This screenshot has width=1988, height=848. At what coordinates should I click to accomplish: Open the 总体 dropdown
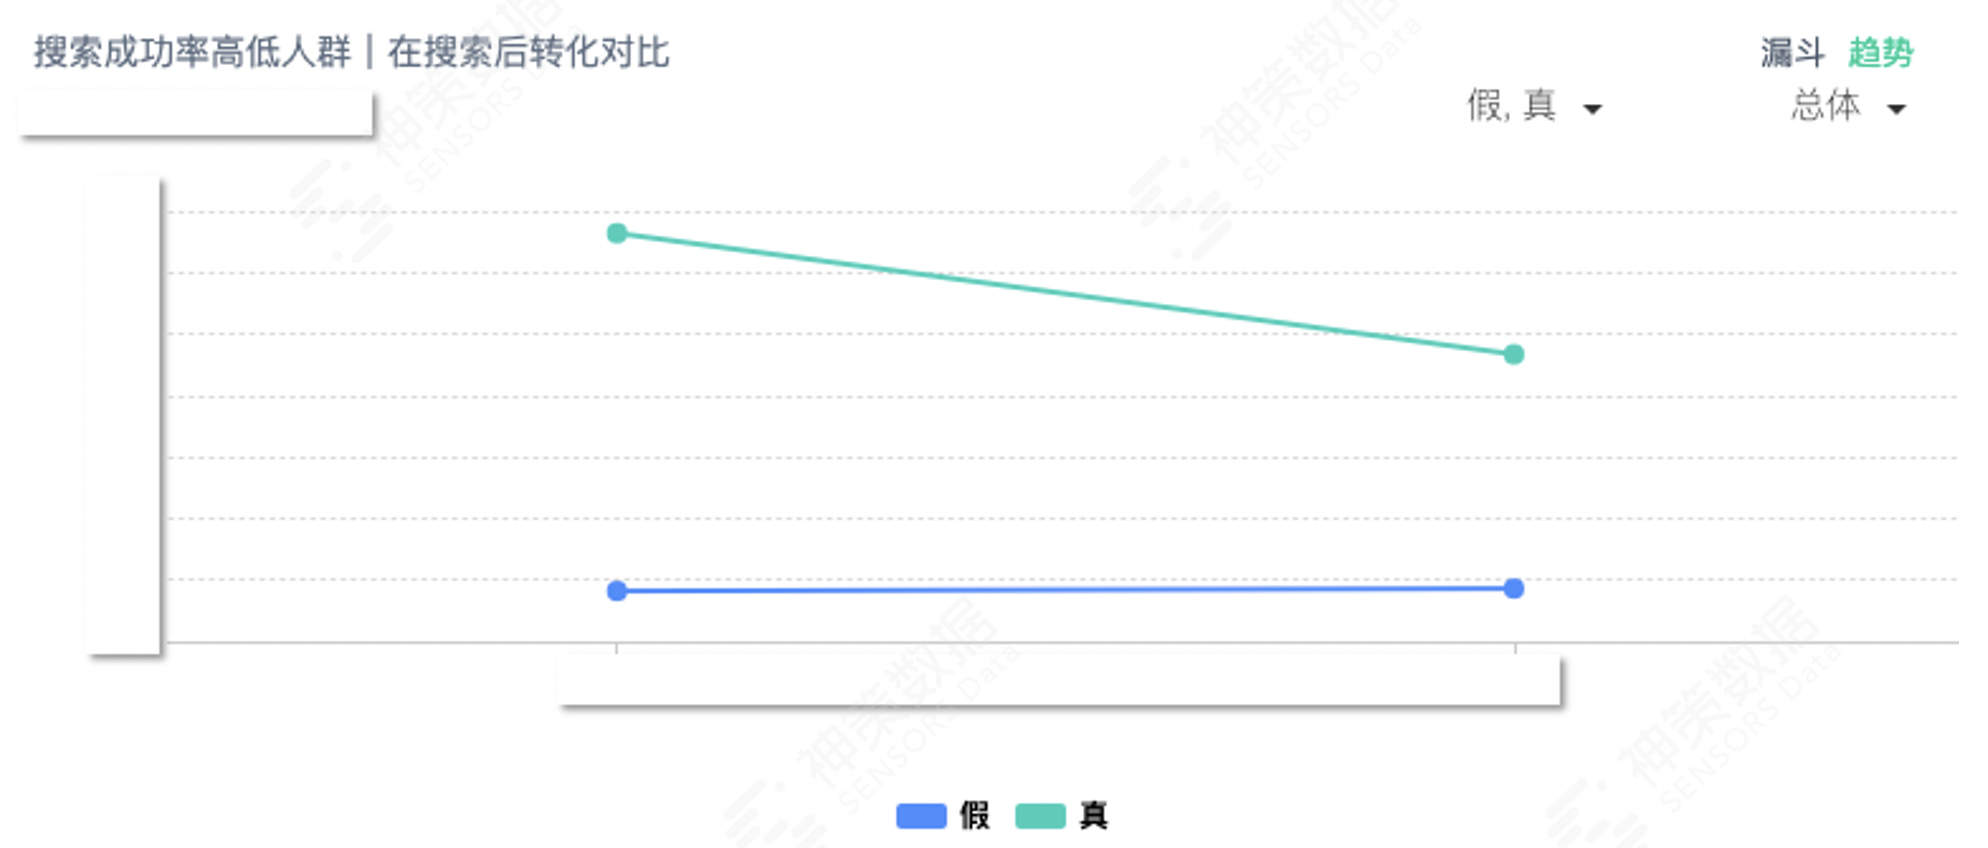click(x=1848, y=106)
